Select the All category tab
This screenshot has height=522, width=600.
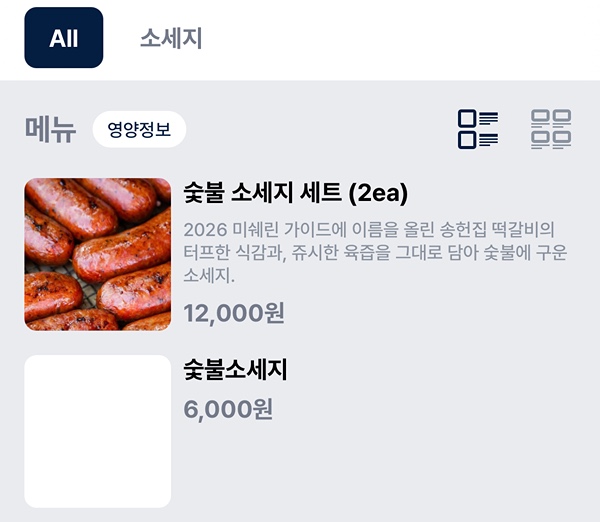click(x=64, y=38)
